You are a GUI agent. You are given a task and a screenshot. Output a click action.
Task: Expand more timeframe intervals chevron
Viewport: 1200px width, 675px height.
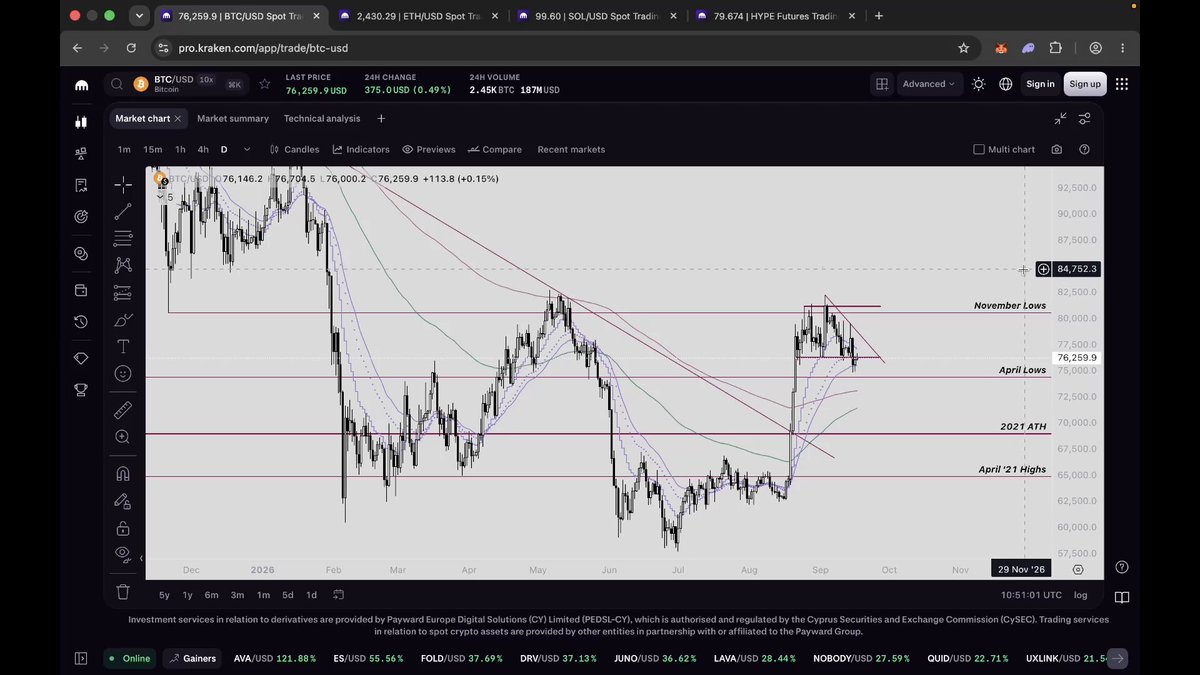click(246, 149)
